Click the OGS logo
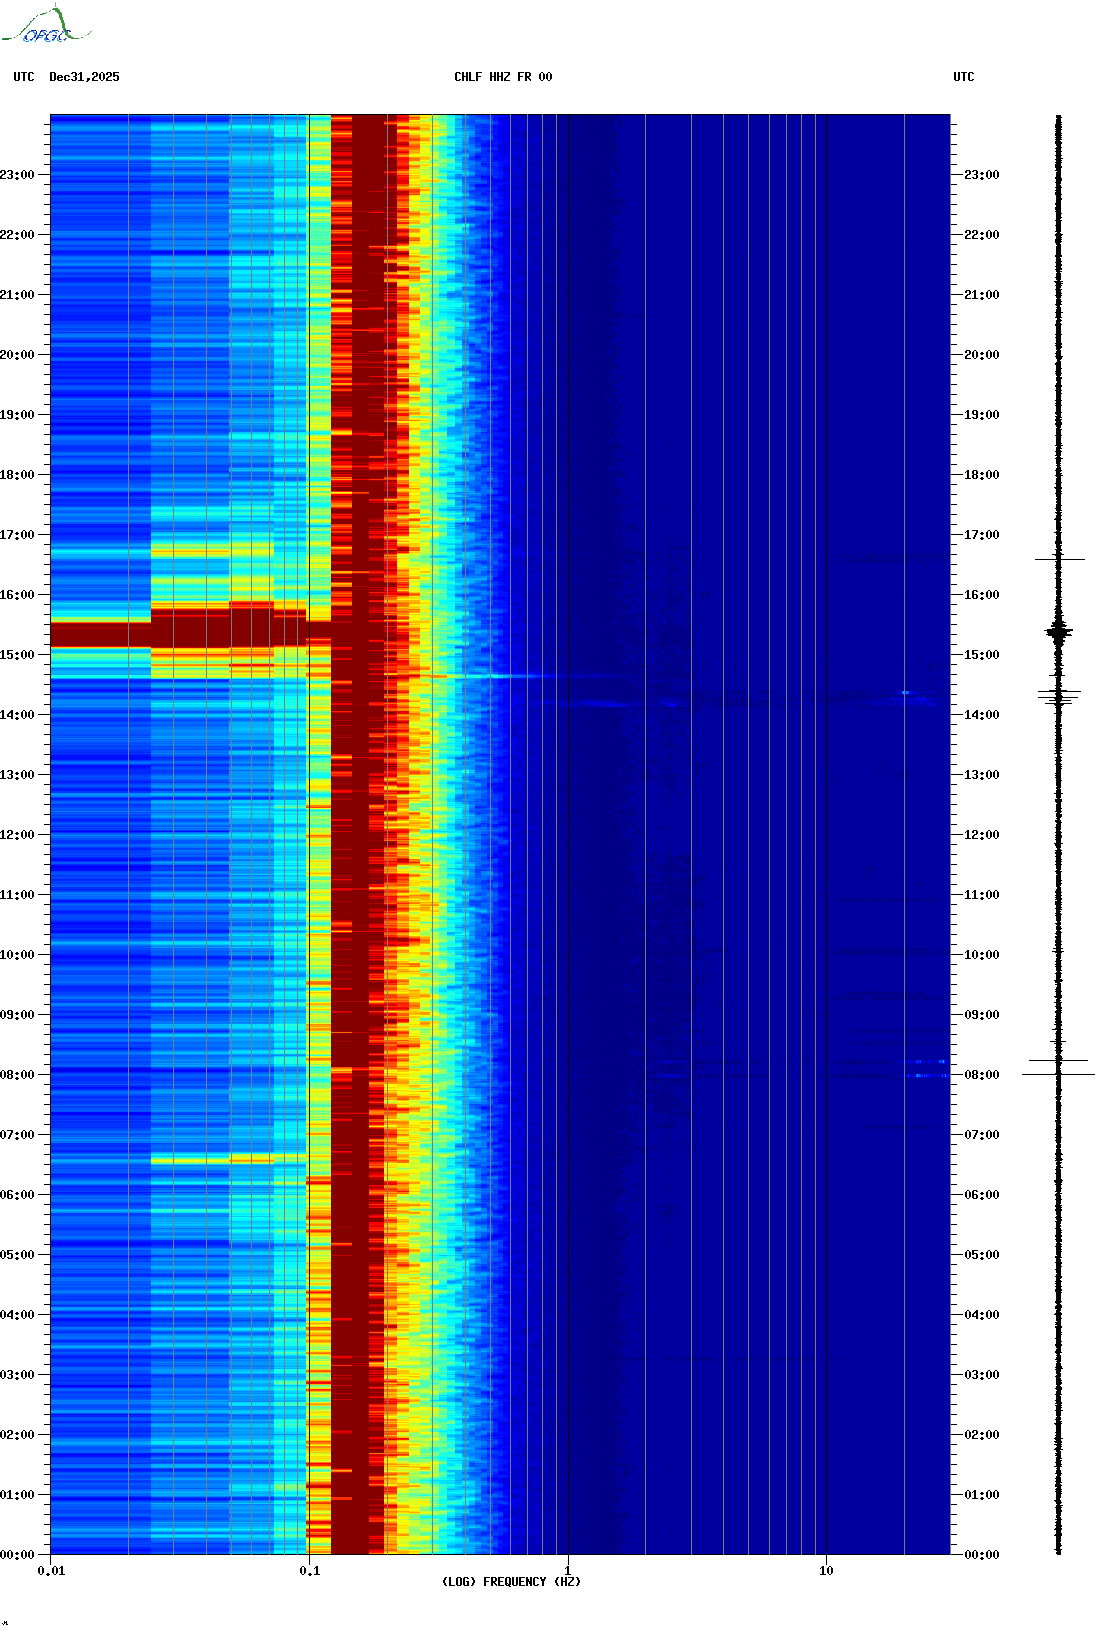The height and width of the screenshot is (1634, 1102). pos(46,25)
